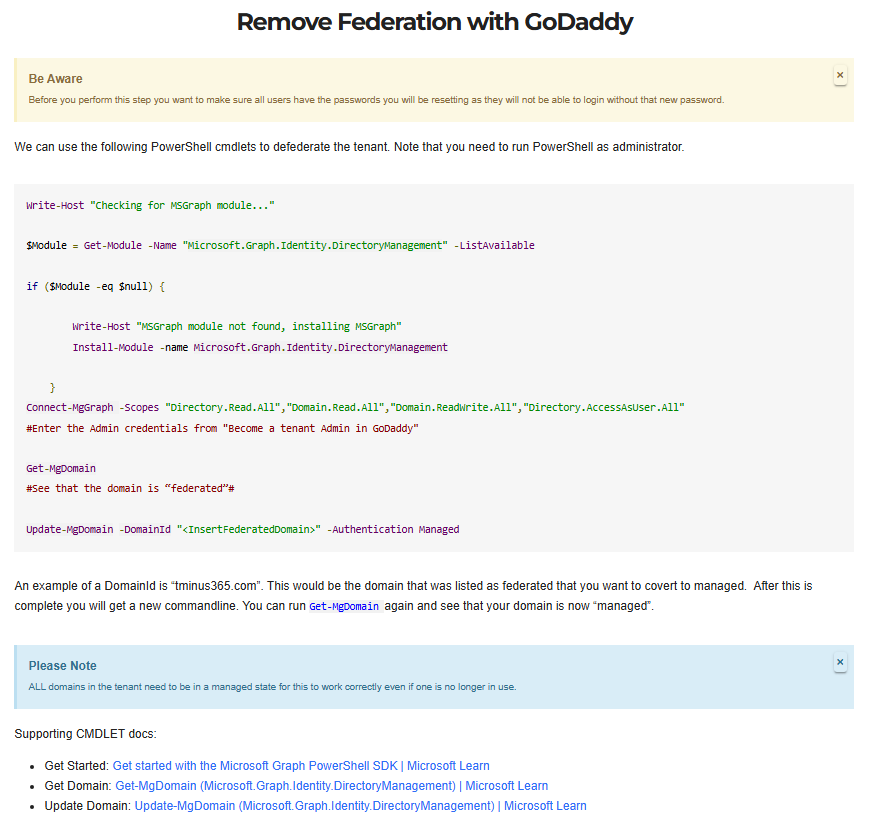Click the Write-Host "MSGraph module not found" line
The width and height of the screenshot is (876, 822).
(x=237, y=326)
